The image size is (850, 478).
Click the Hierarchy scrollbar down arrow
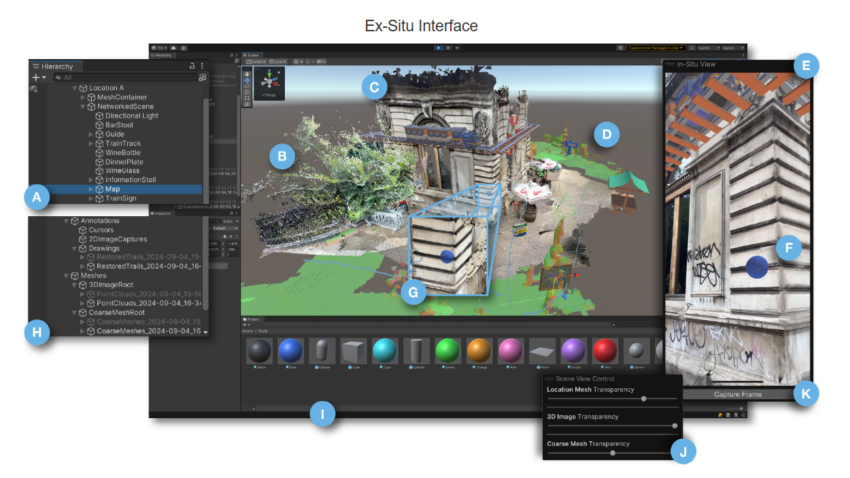pos(205,332)
